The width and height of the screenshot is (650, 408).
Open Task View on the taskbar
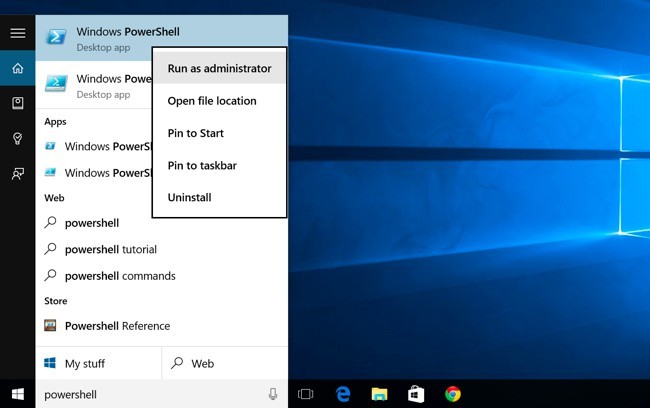click(307, 395)
